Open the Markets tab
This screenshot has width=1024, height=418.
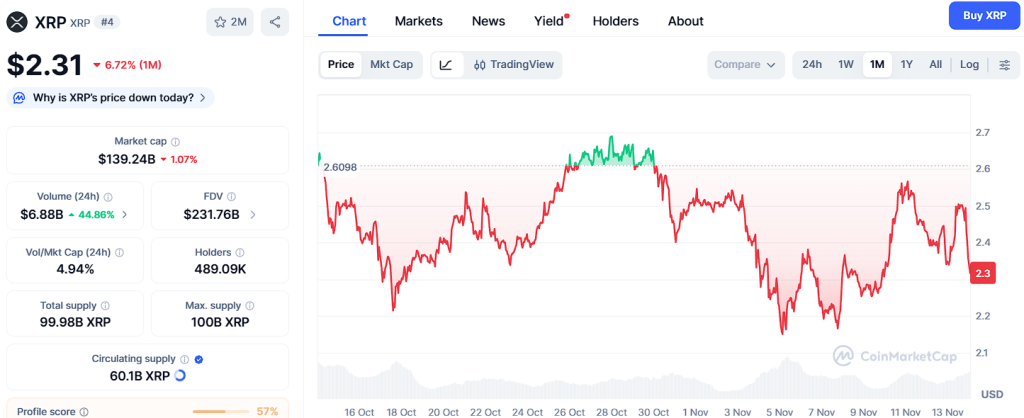point(418,21)
